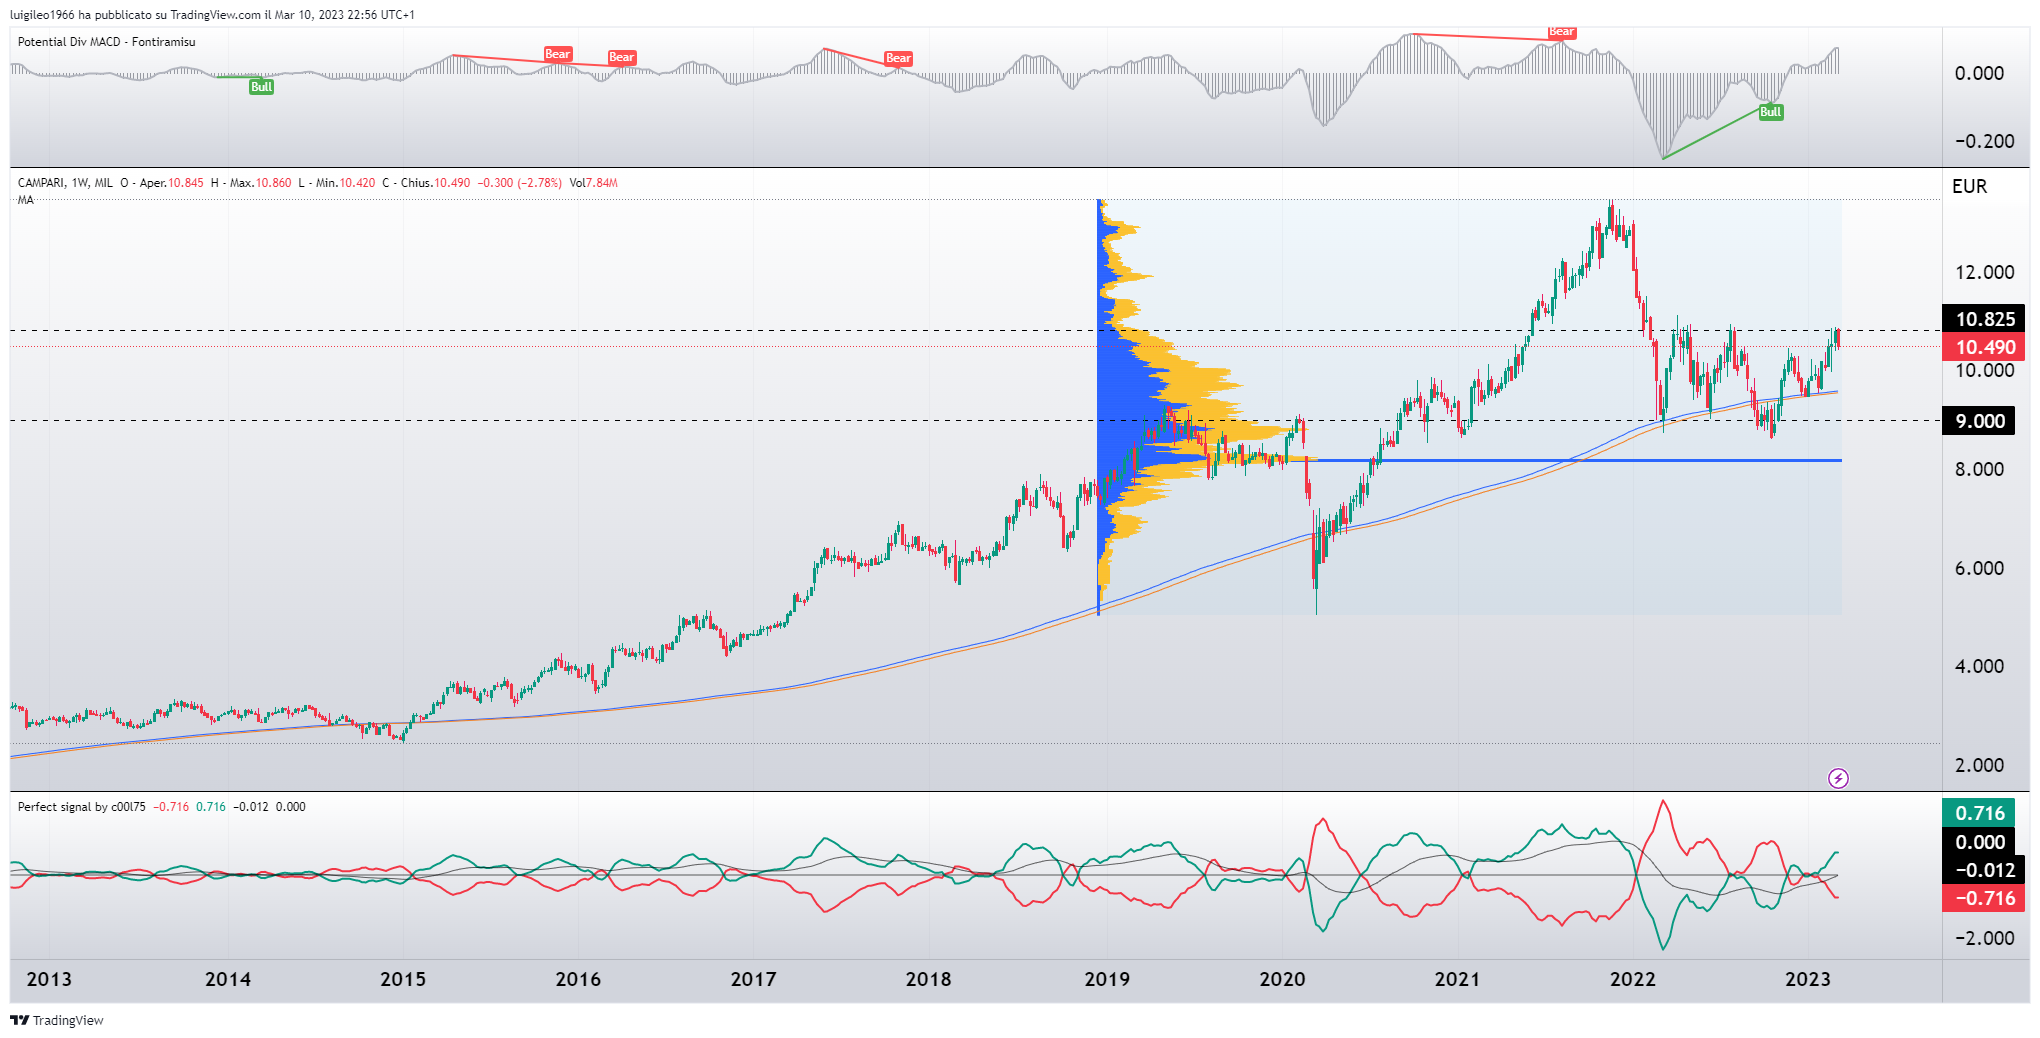This screenshot has width=2040, height=1038.
Task: Select the green Bull label near 2014
Action: tap(261, 87)
